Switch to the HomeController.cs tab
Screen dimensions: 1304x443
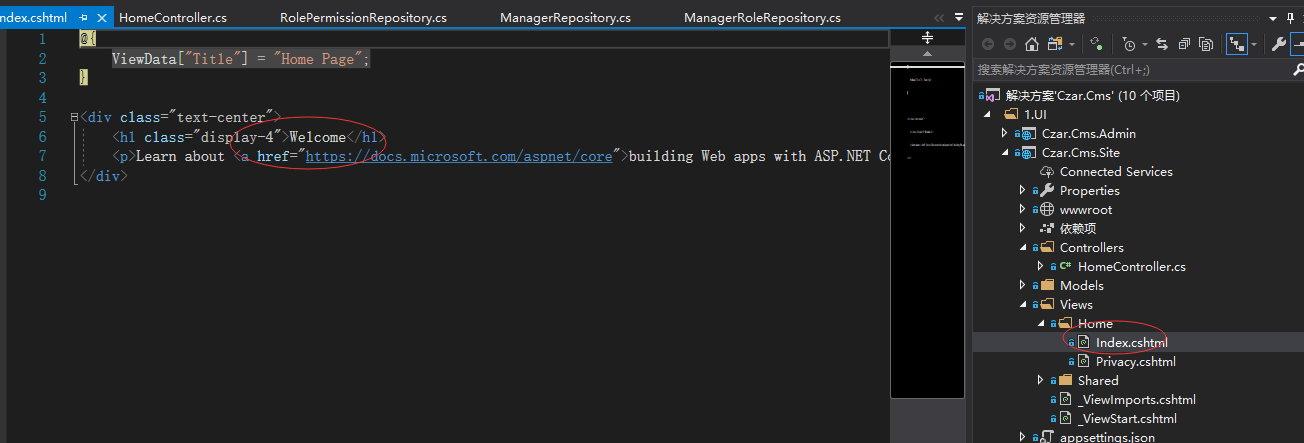[172, 18]
